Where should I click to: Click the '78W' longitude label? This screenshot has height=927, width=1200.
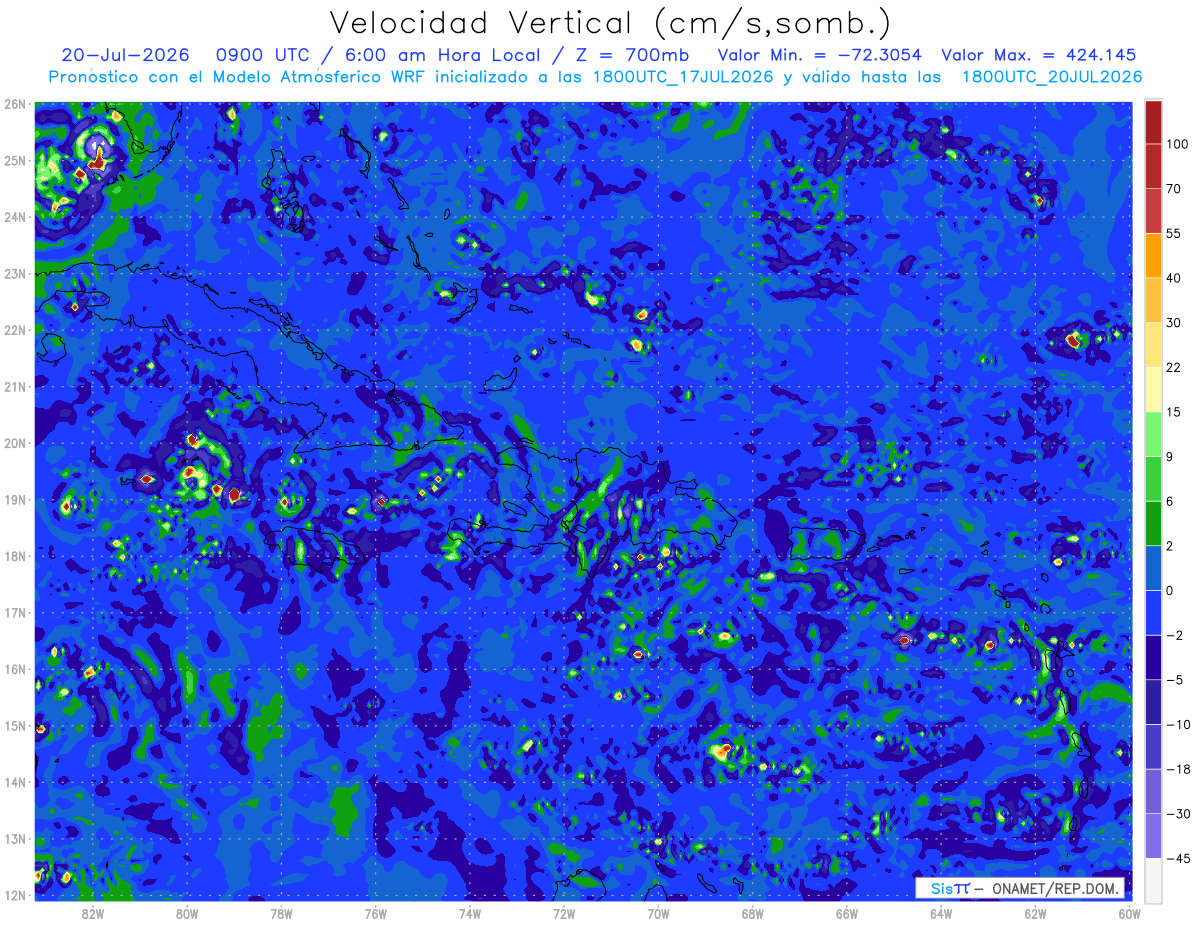pos(281,913)
